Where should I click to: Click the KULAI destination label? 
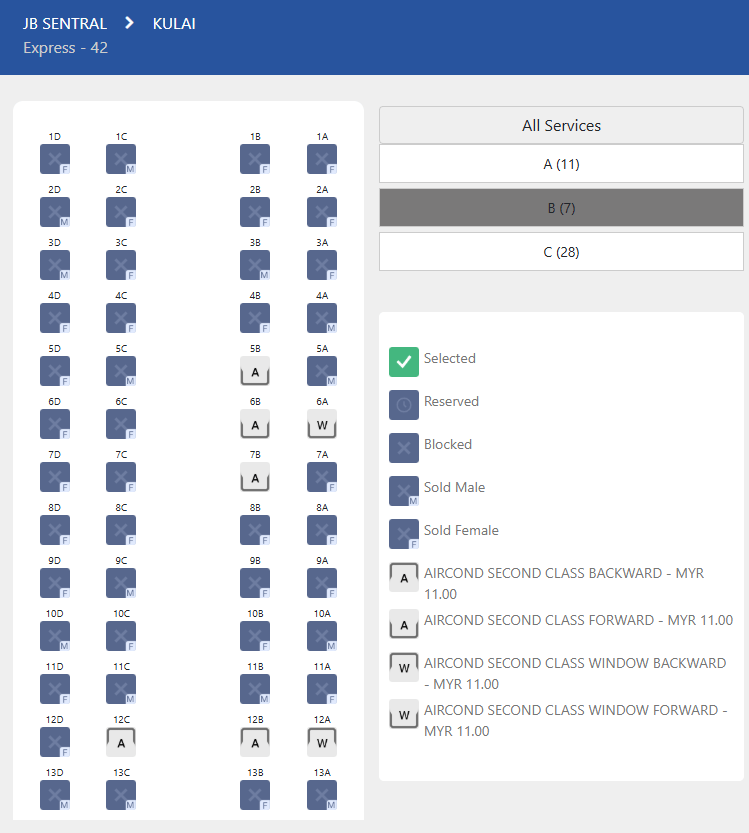(174, 24)
